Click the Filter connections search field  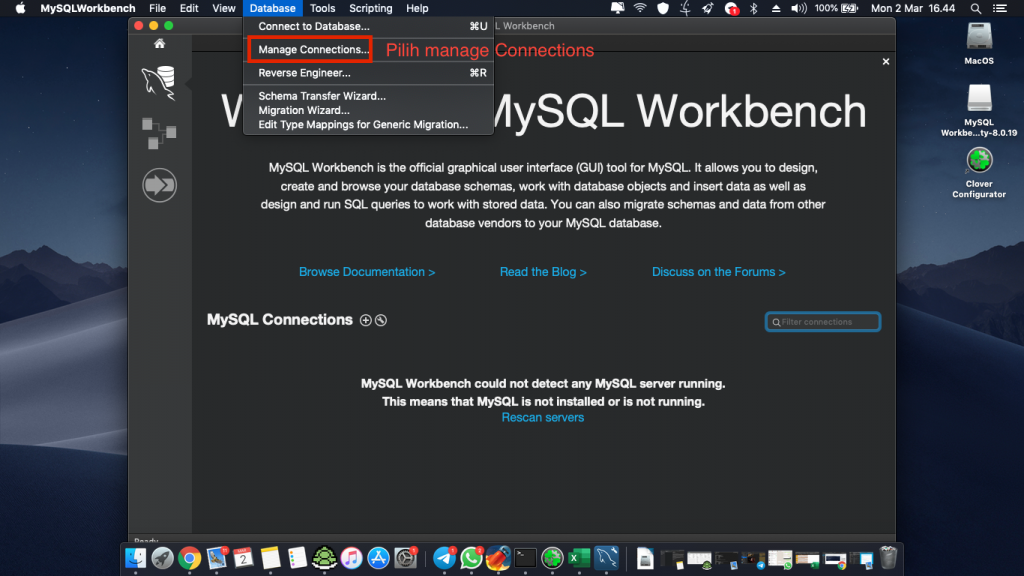click(822, 321)
